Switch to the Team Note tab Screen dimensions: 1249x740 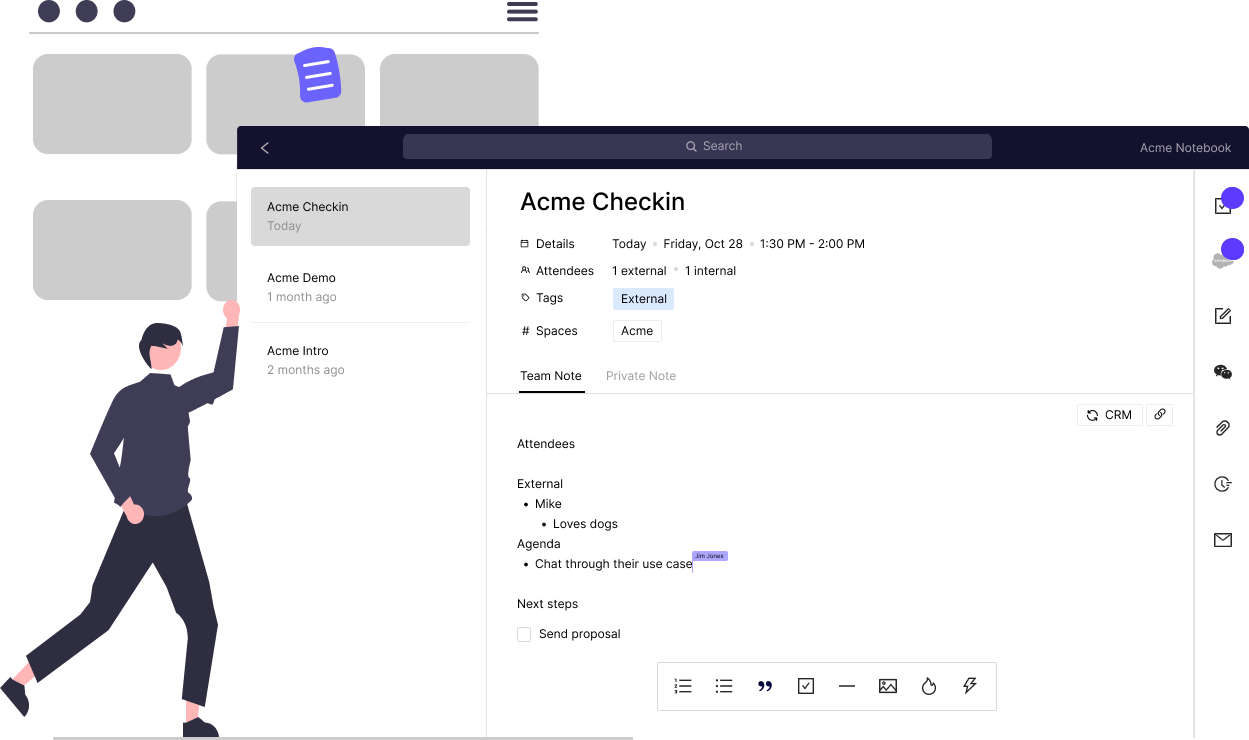551,376
